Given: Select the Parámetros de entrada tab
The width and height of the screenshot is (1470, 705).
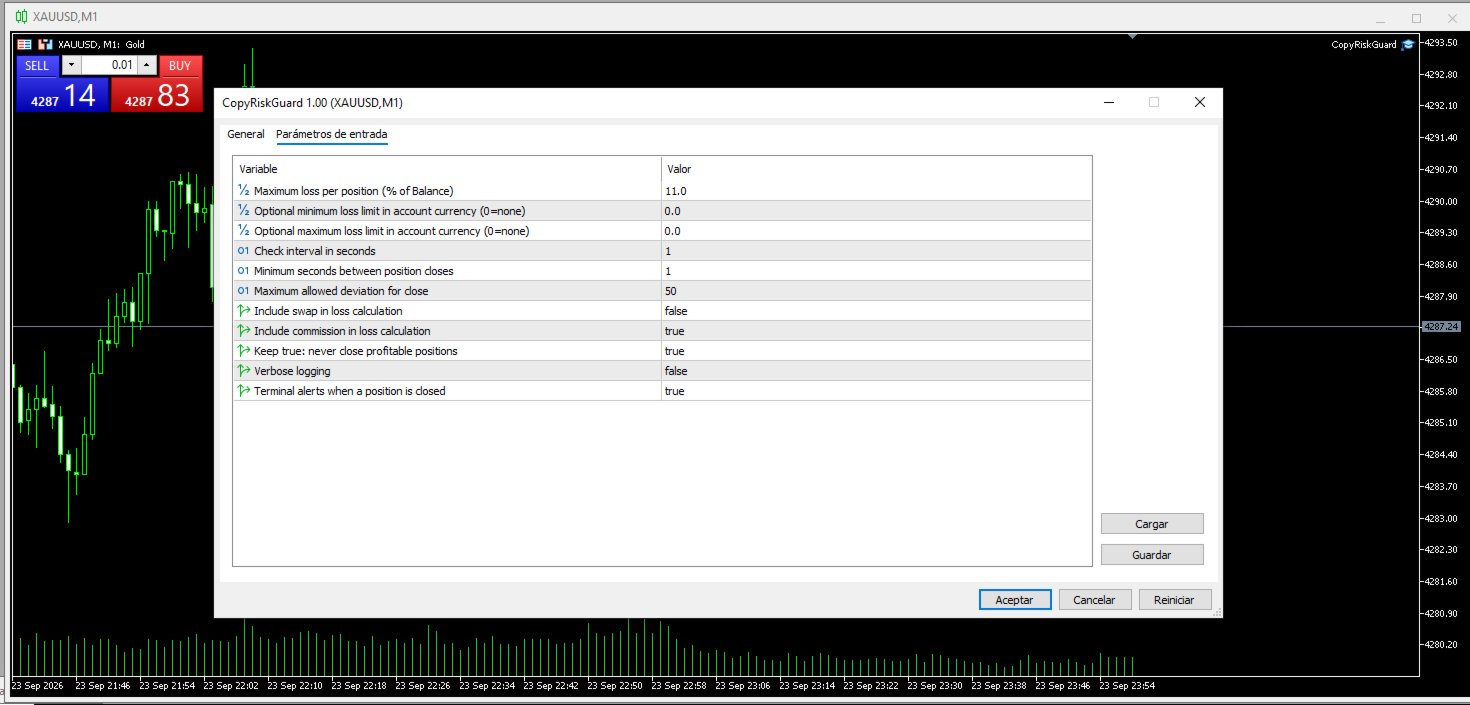Looking at the screenshot, I should pos(332,134).
